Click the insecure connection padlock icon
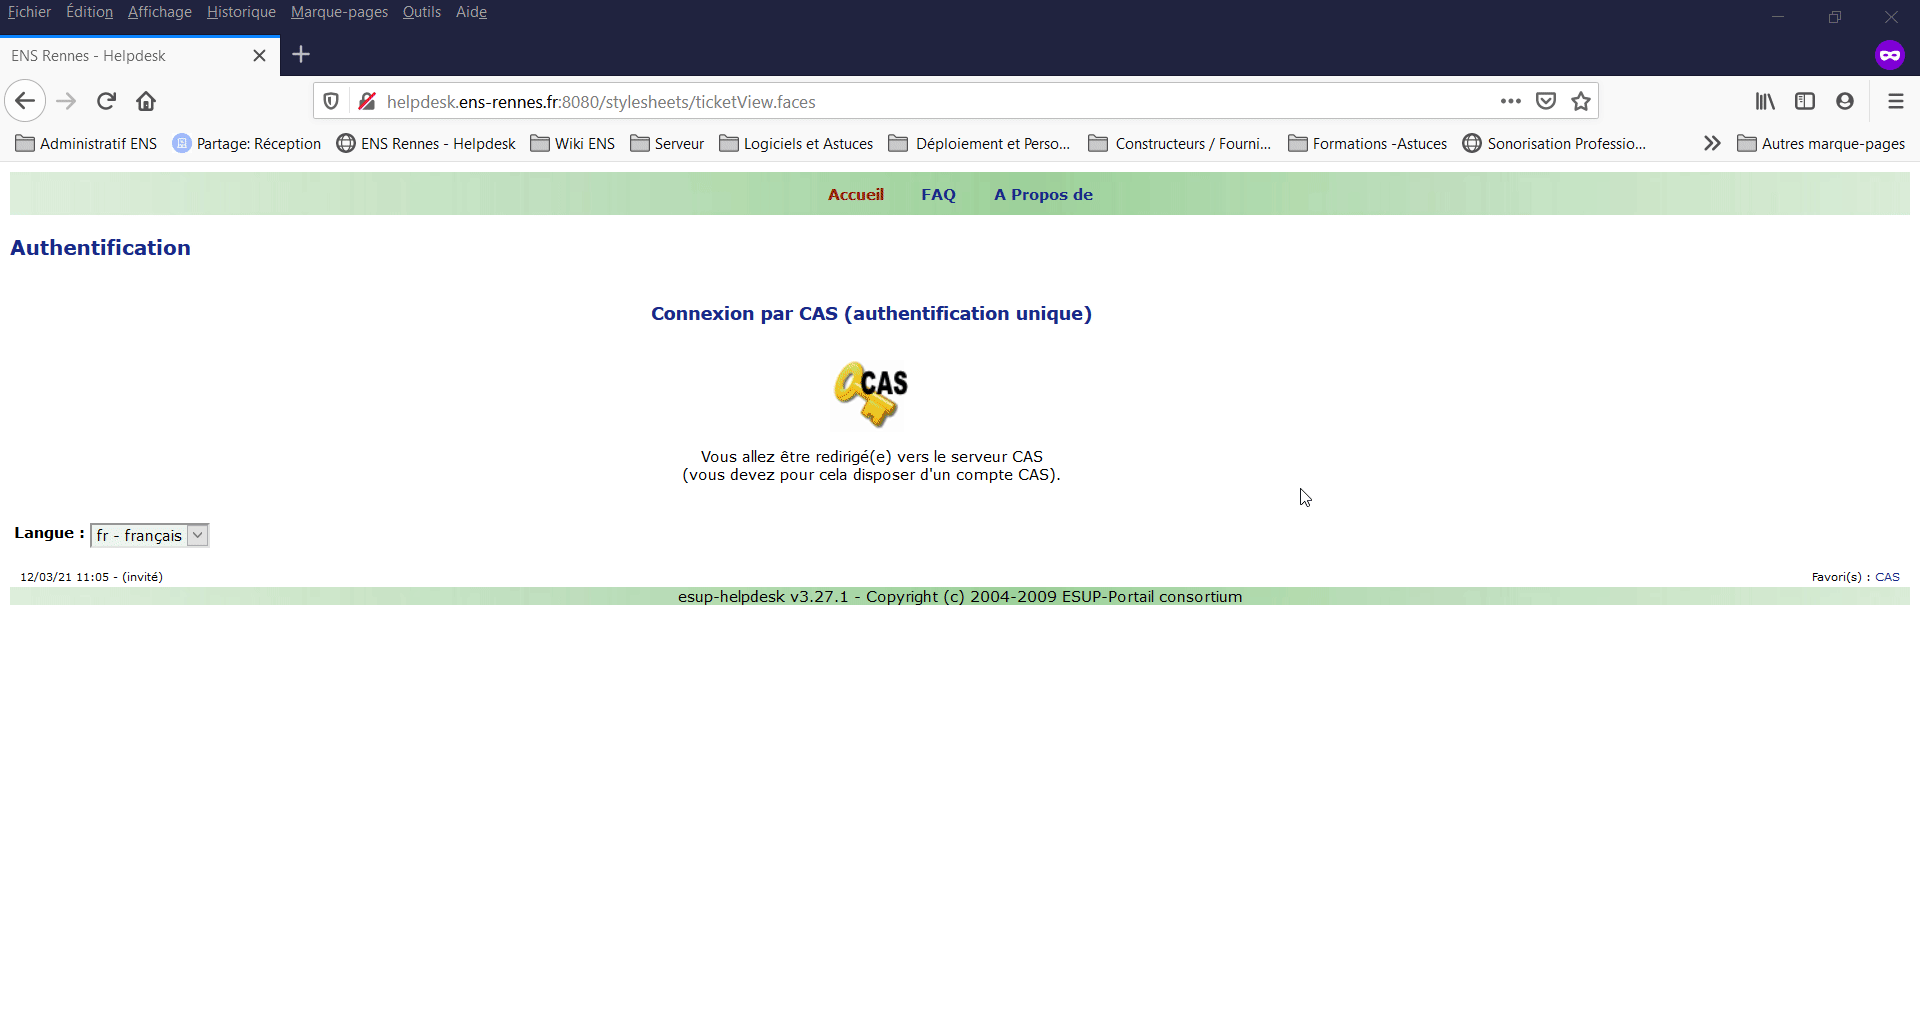Screen dimensions: 1920x1030 point(367,101)
